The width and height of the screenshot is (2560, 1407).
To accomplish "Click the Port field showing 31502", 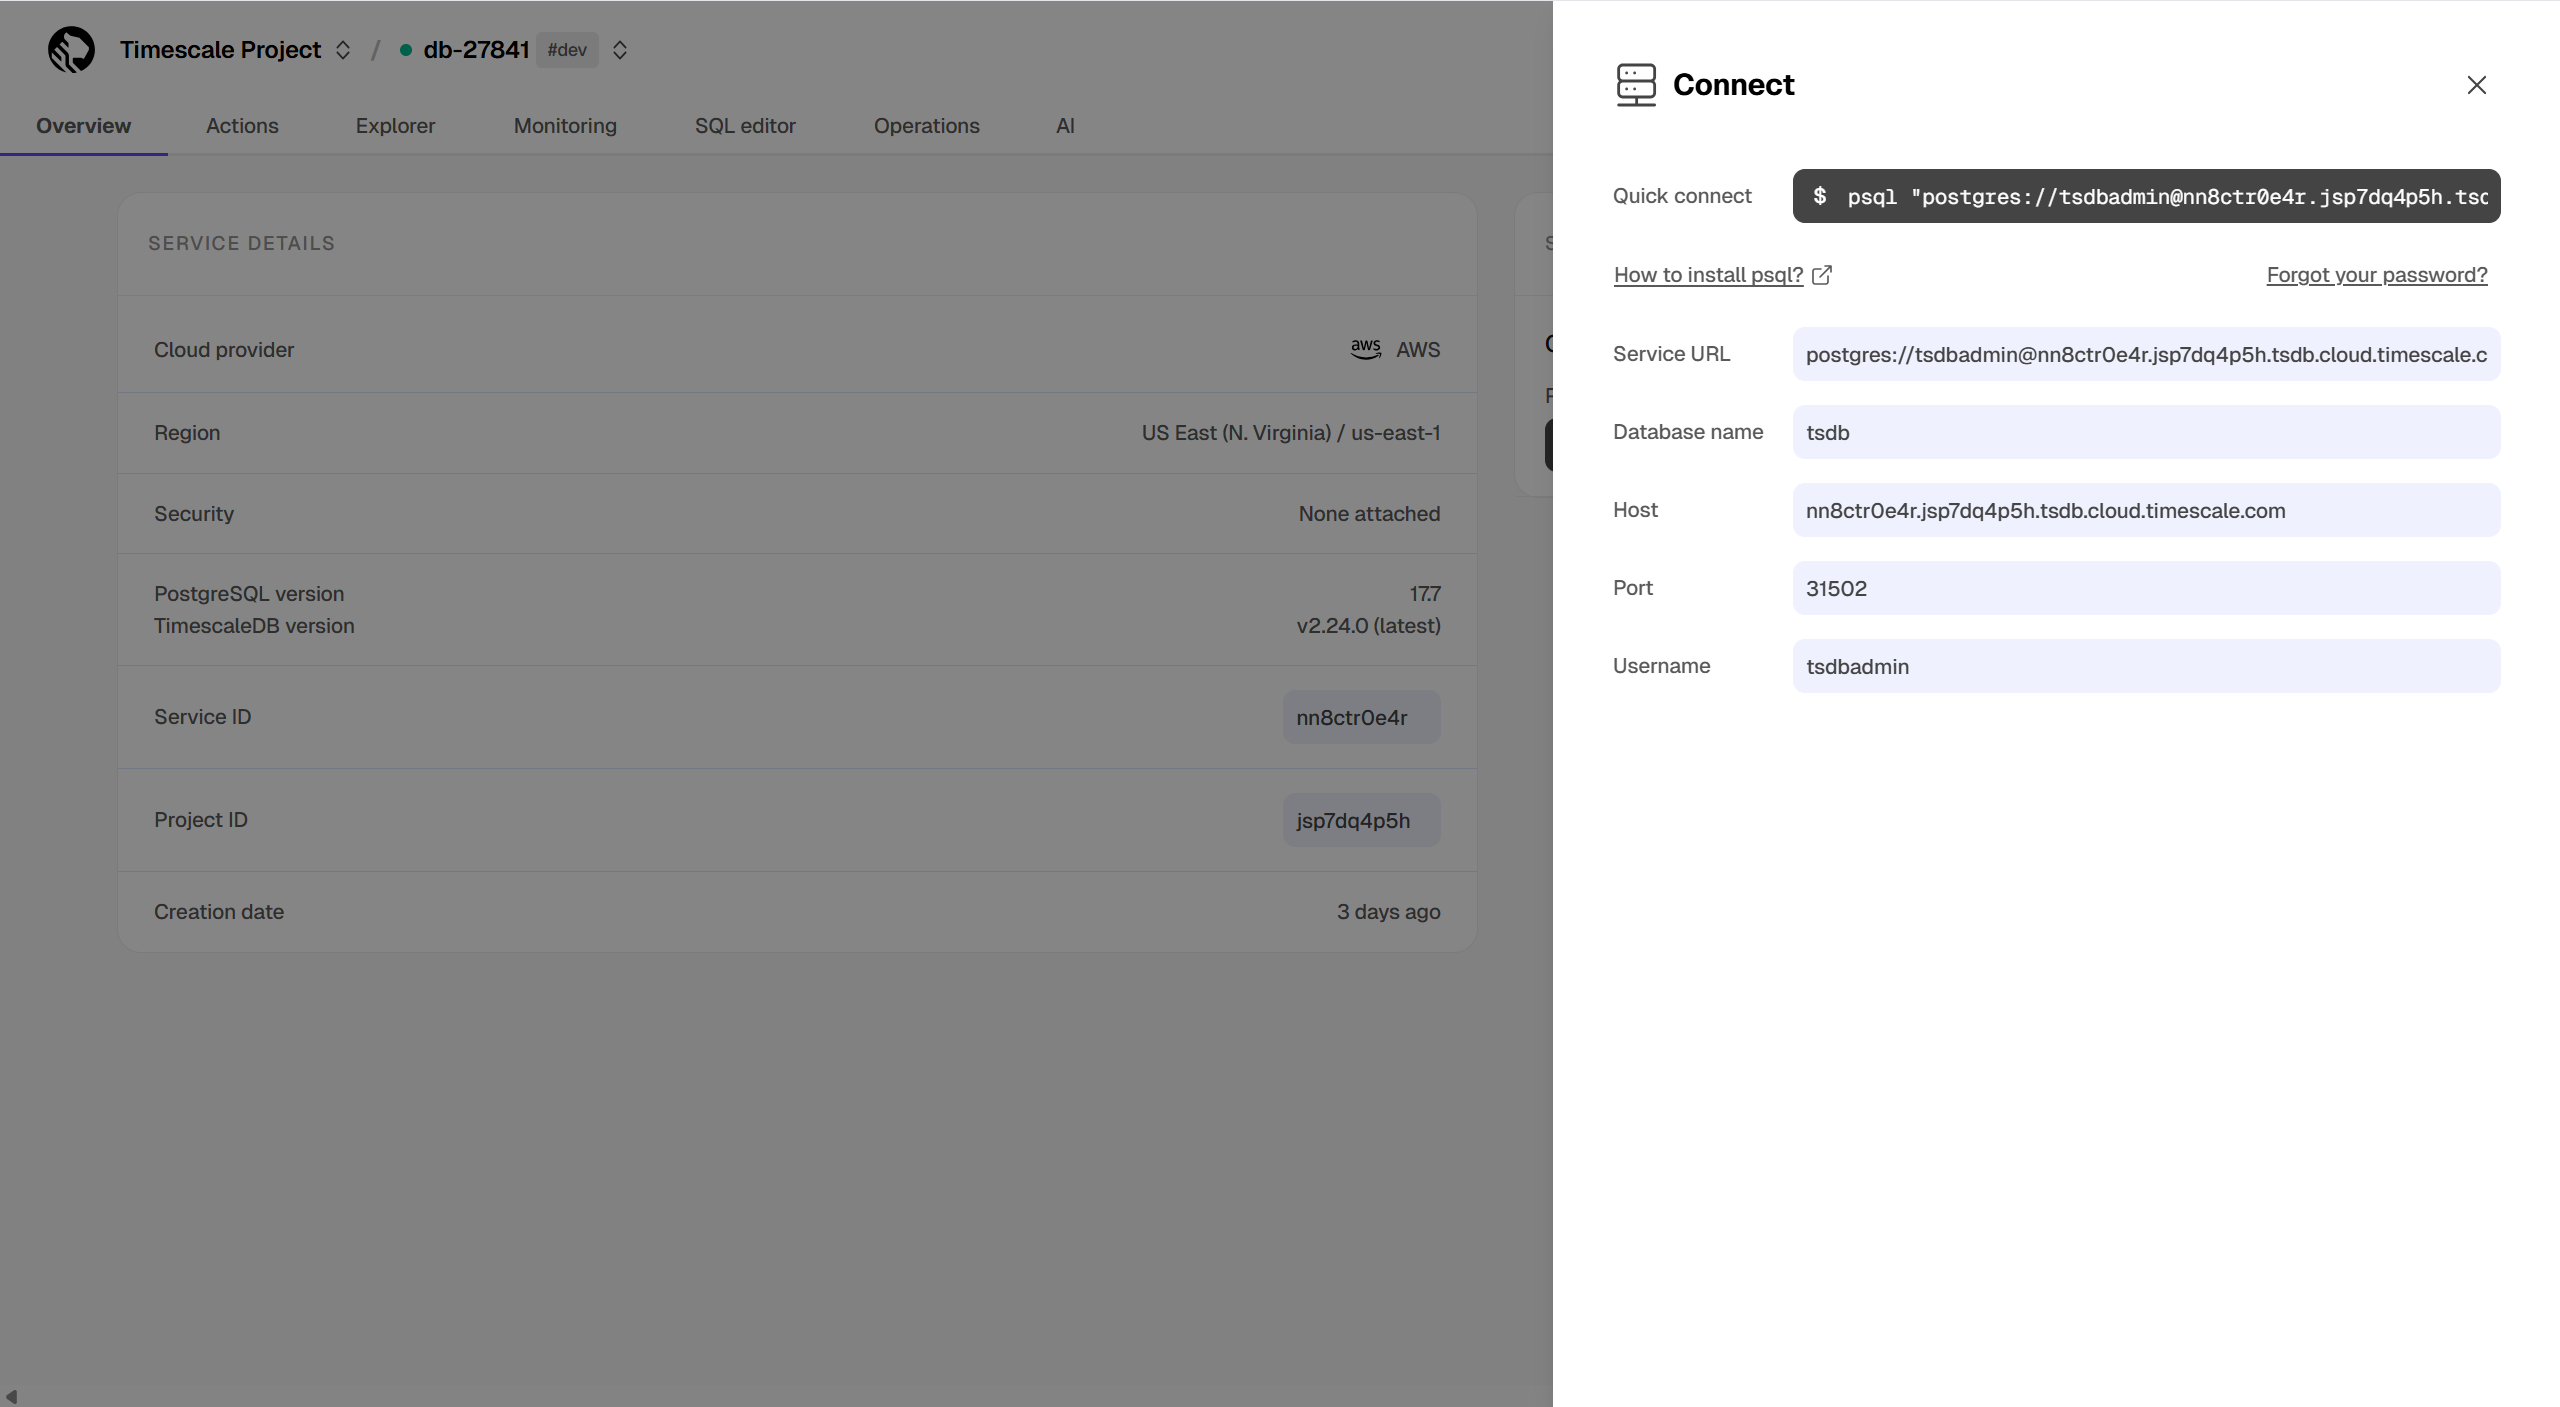I will coord(2146,588).
